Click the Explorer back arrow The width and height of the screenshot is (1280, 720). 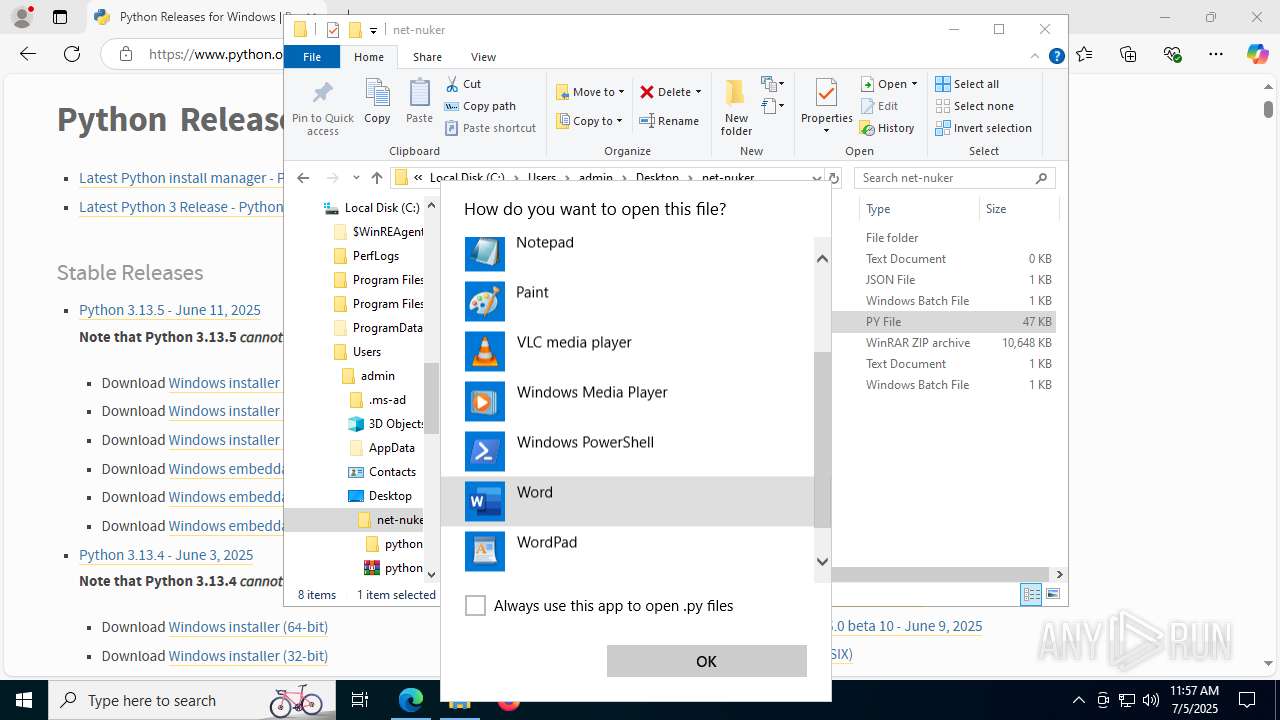(303, 178)
